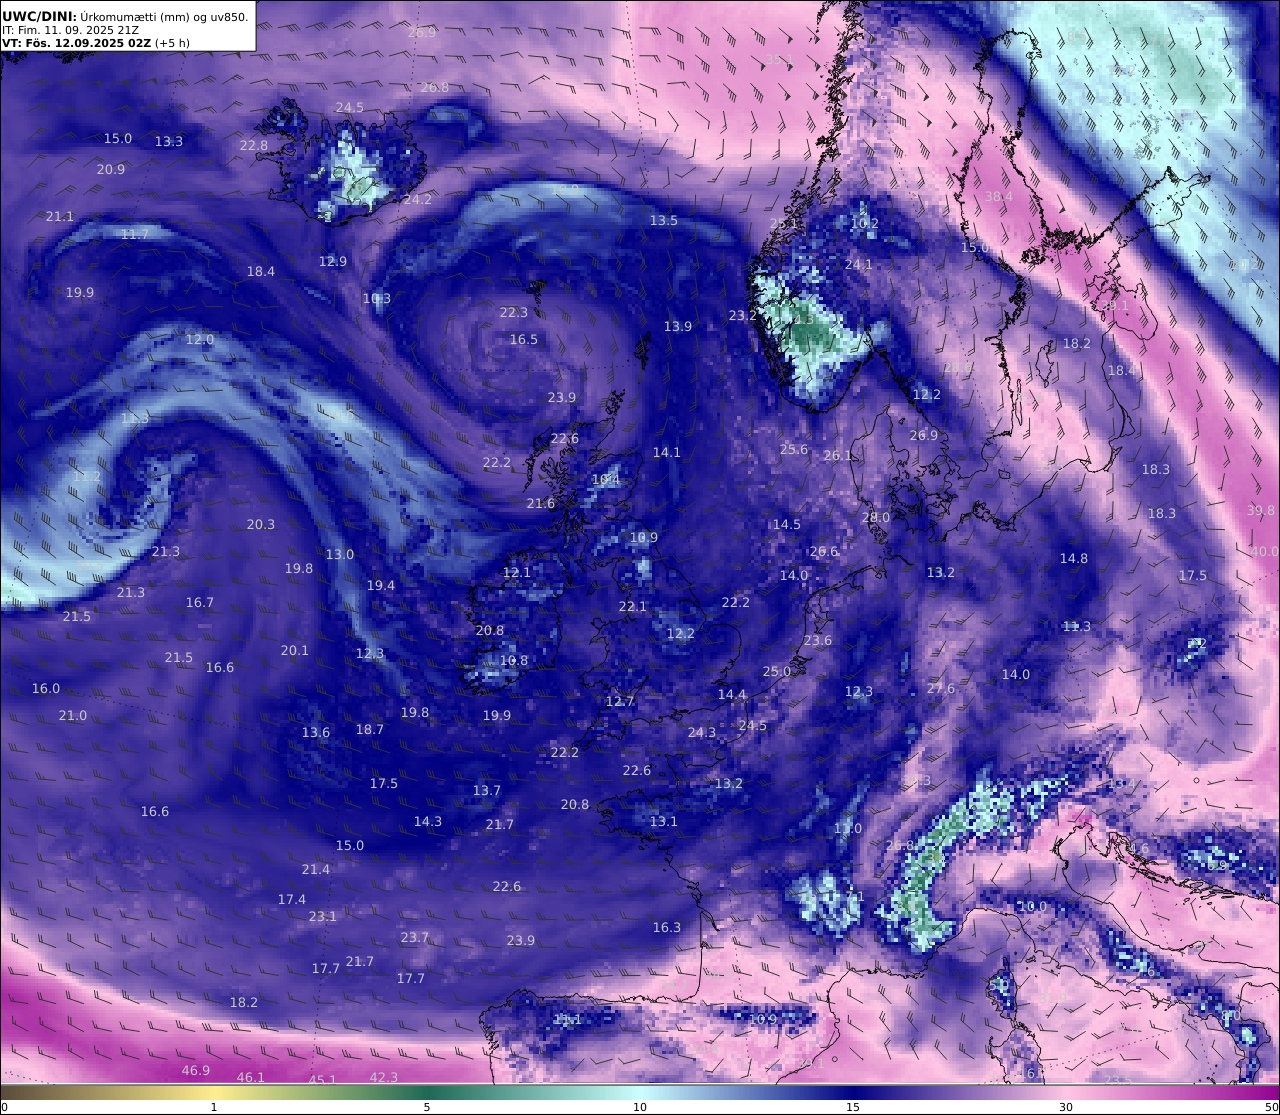Click the map value 10.4 over Scotland
The height and width of the screenshot is (1115, 1280).
tap(606, 480)
